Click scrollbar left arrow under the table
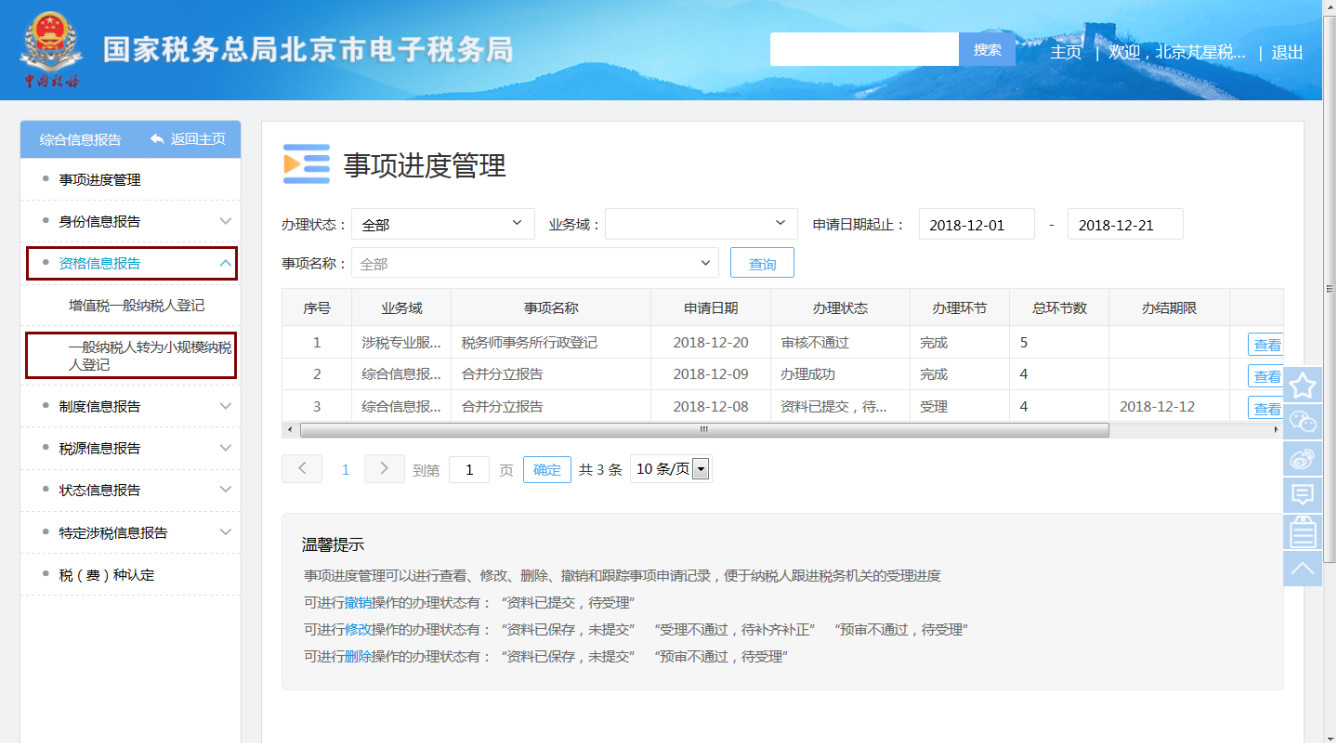This screenshot has height=743, width=1336. pyautogui.click(x=290, y=430)
